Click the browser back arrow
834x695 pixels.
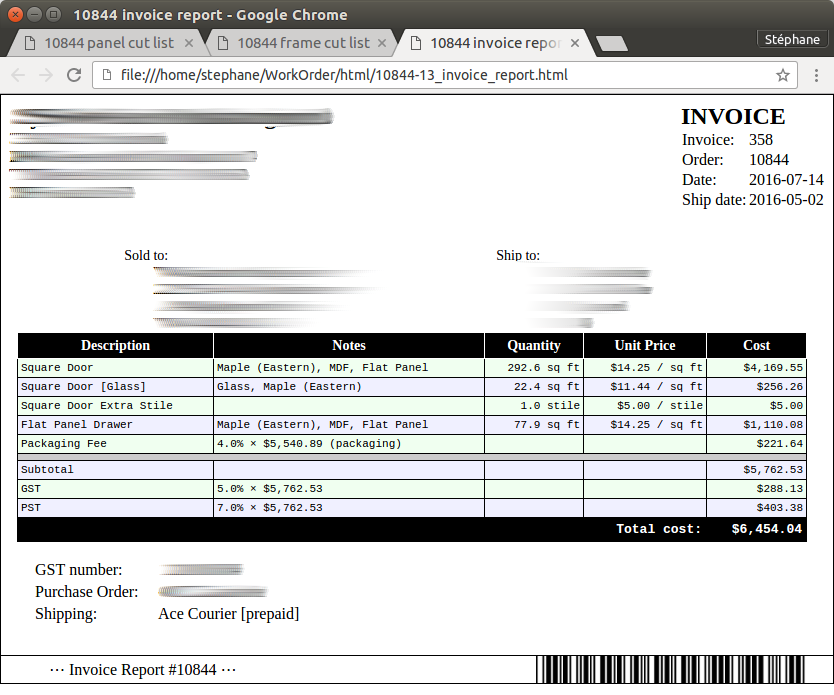[x=19, y=75]
